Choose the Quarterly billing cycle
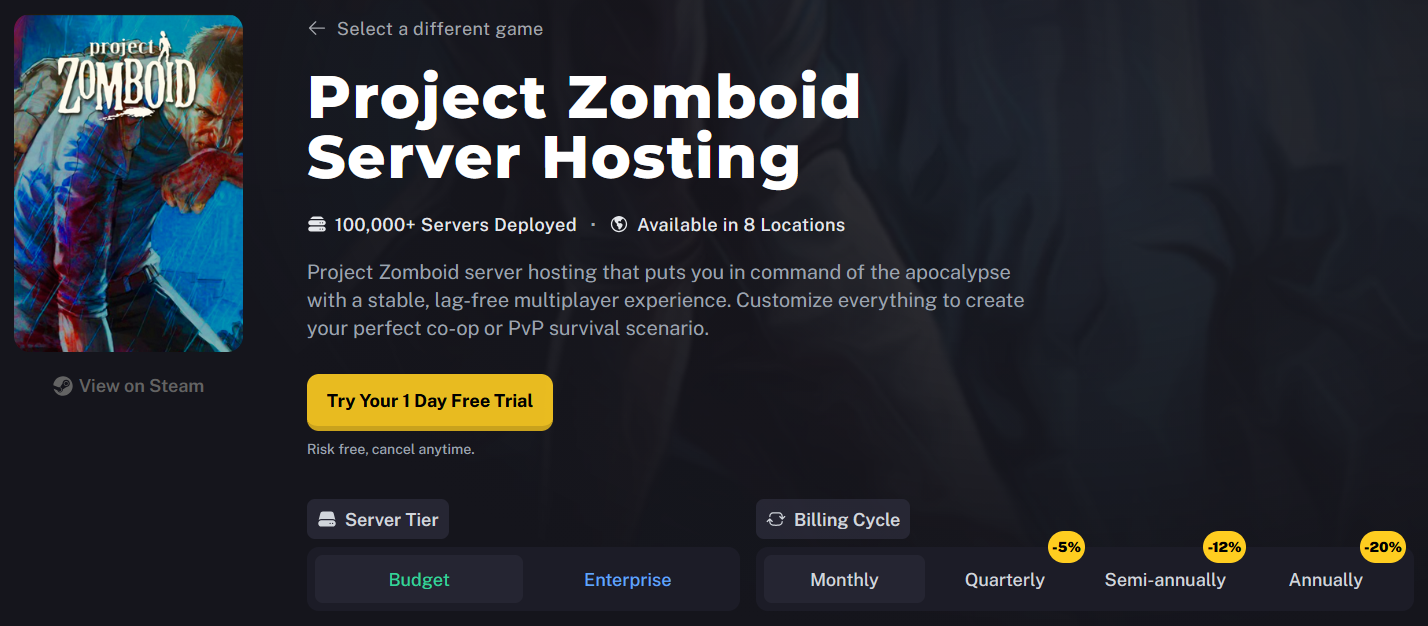The image size is (1428, 626). [1005, 580]
